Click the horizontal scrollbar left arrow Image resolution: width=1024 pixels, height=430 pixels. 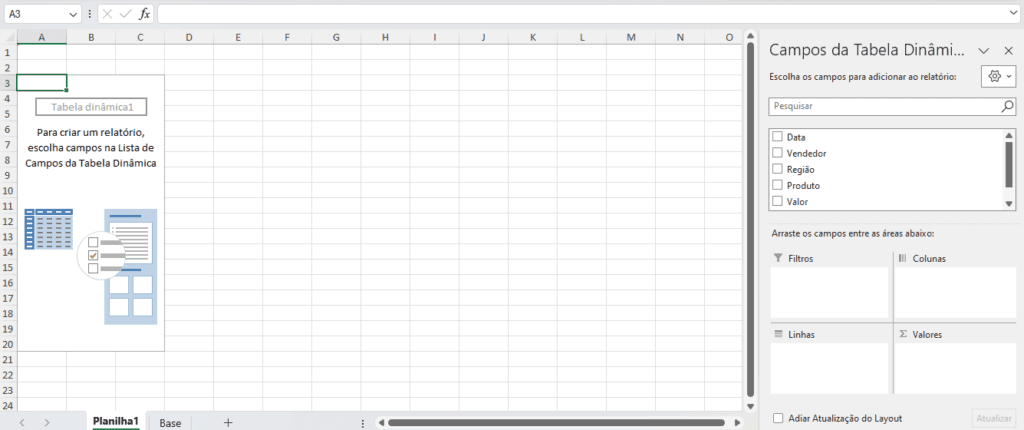pyautogui.click(x=381, y=423)
